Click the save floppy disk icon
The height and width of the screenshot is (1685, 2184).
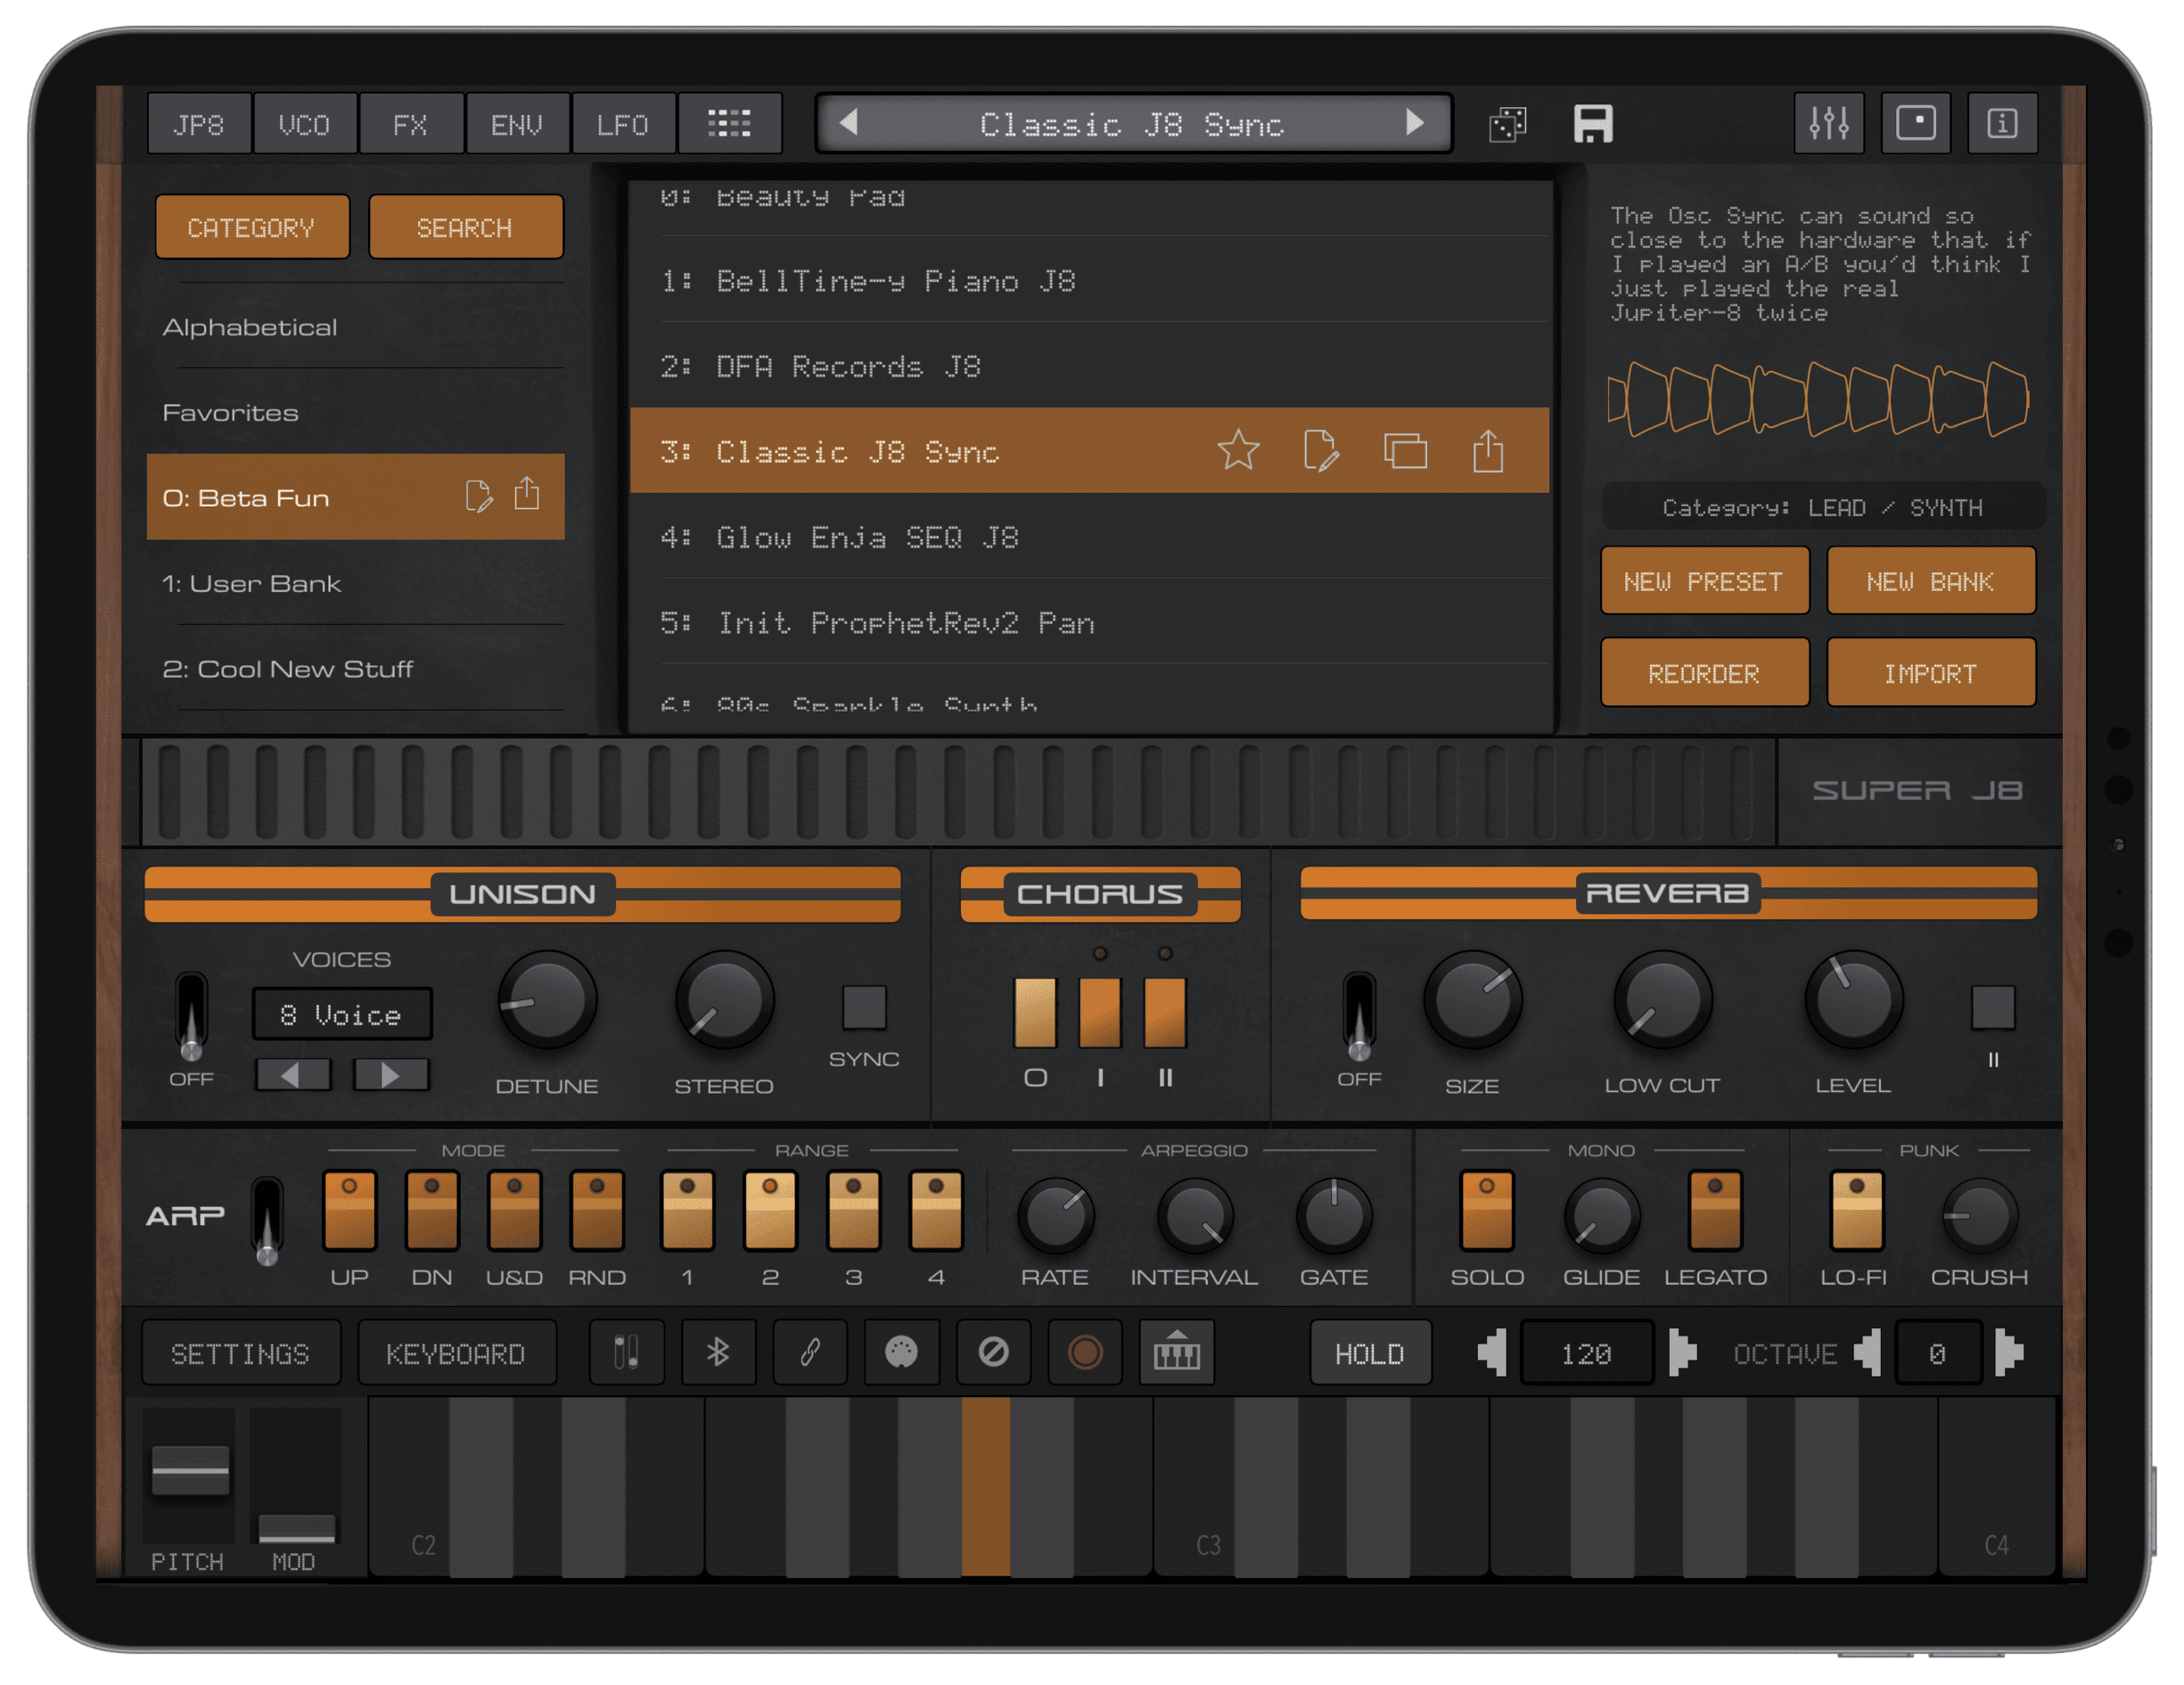(x=1592, y=124)
